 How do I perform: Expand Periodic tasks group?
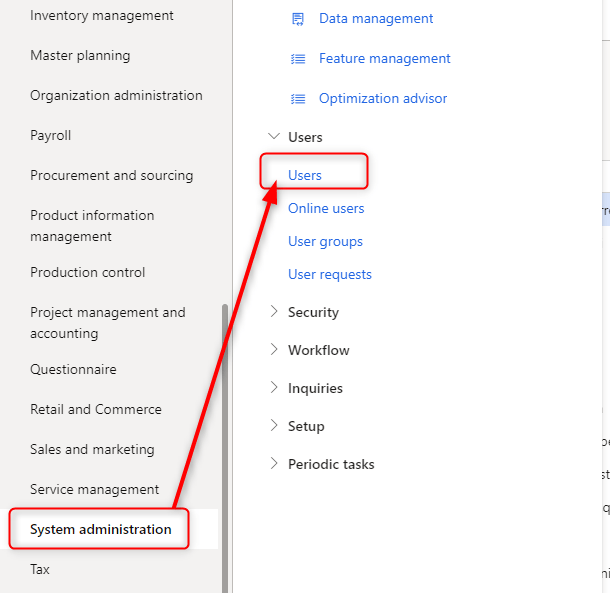click(273, 464)
